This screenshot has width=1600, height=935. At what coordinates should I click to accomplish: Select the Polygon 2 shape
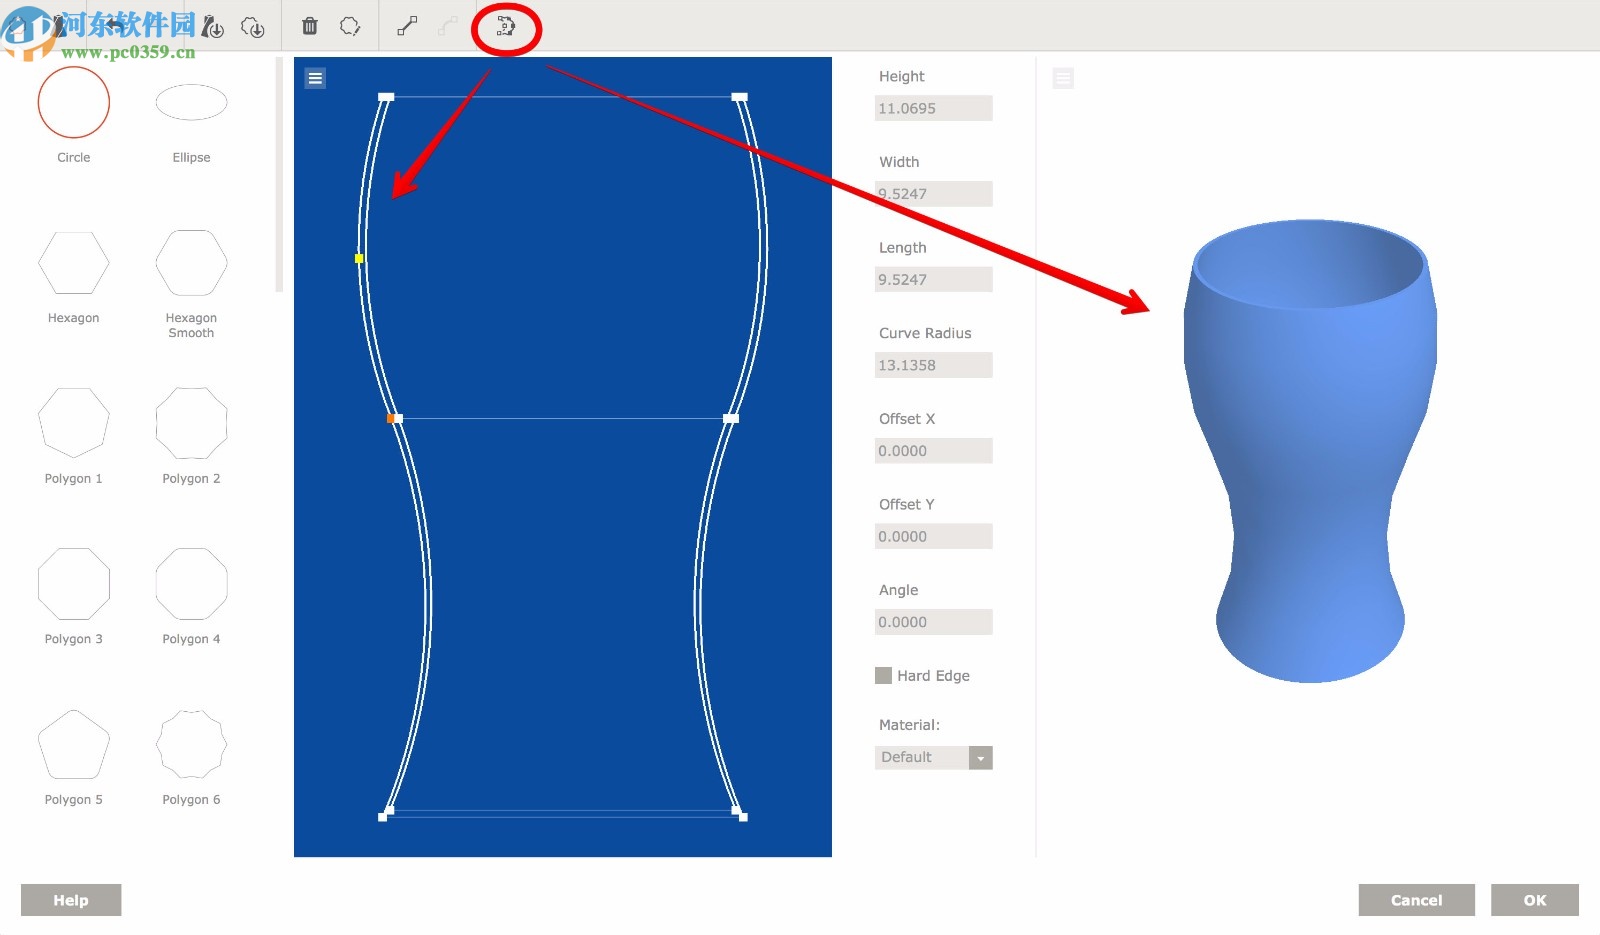(x=191, y=423)
